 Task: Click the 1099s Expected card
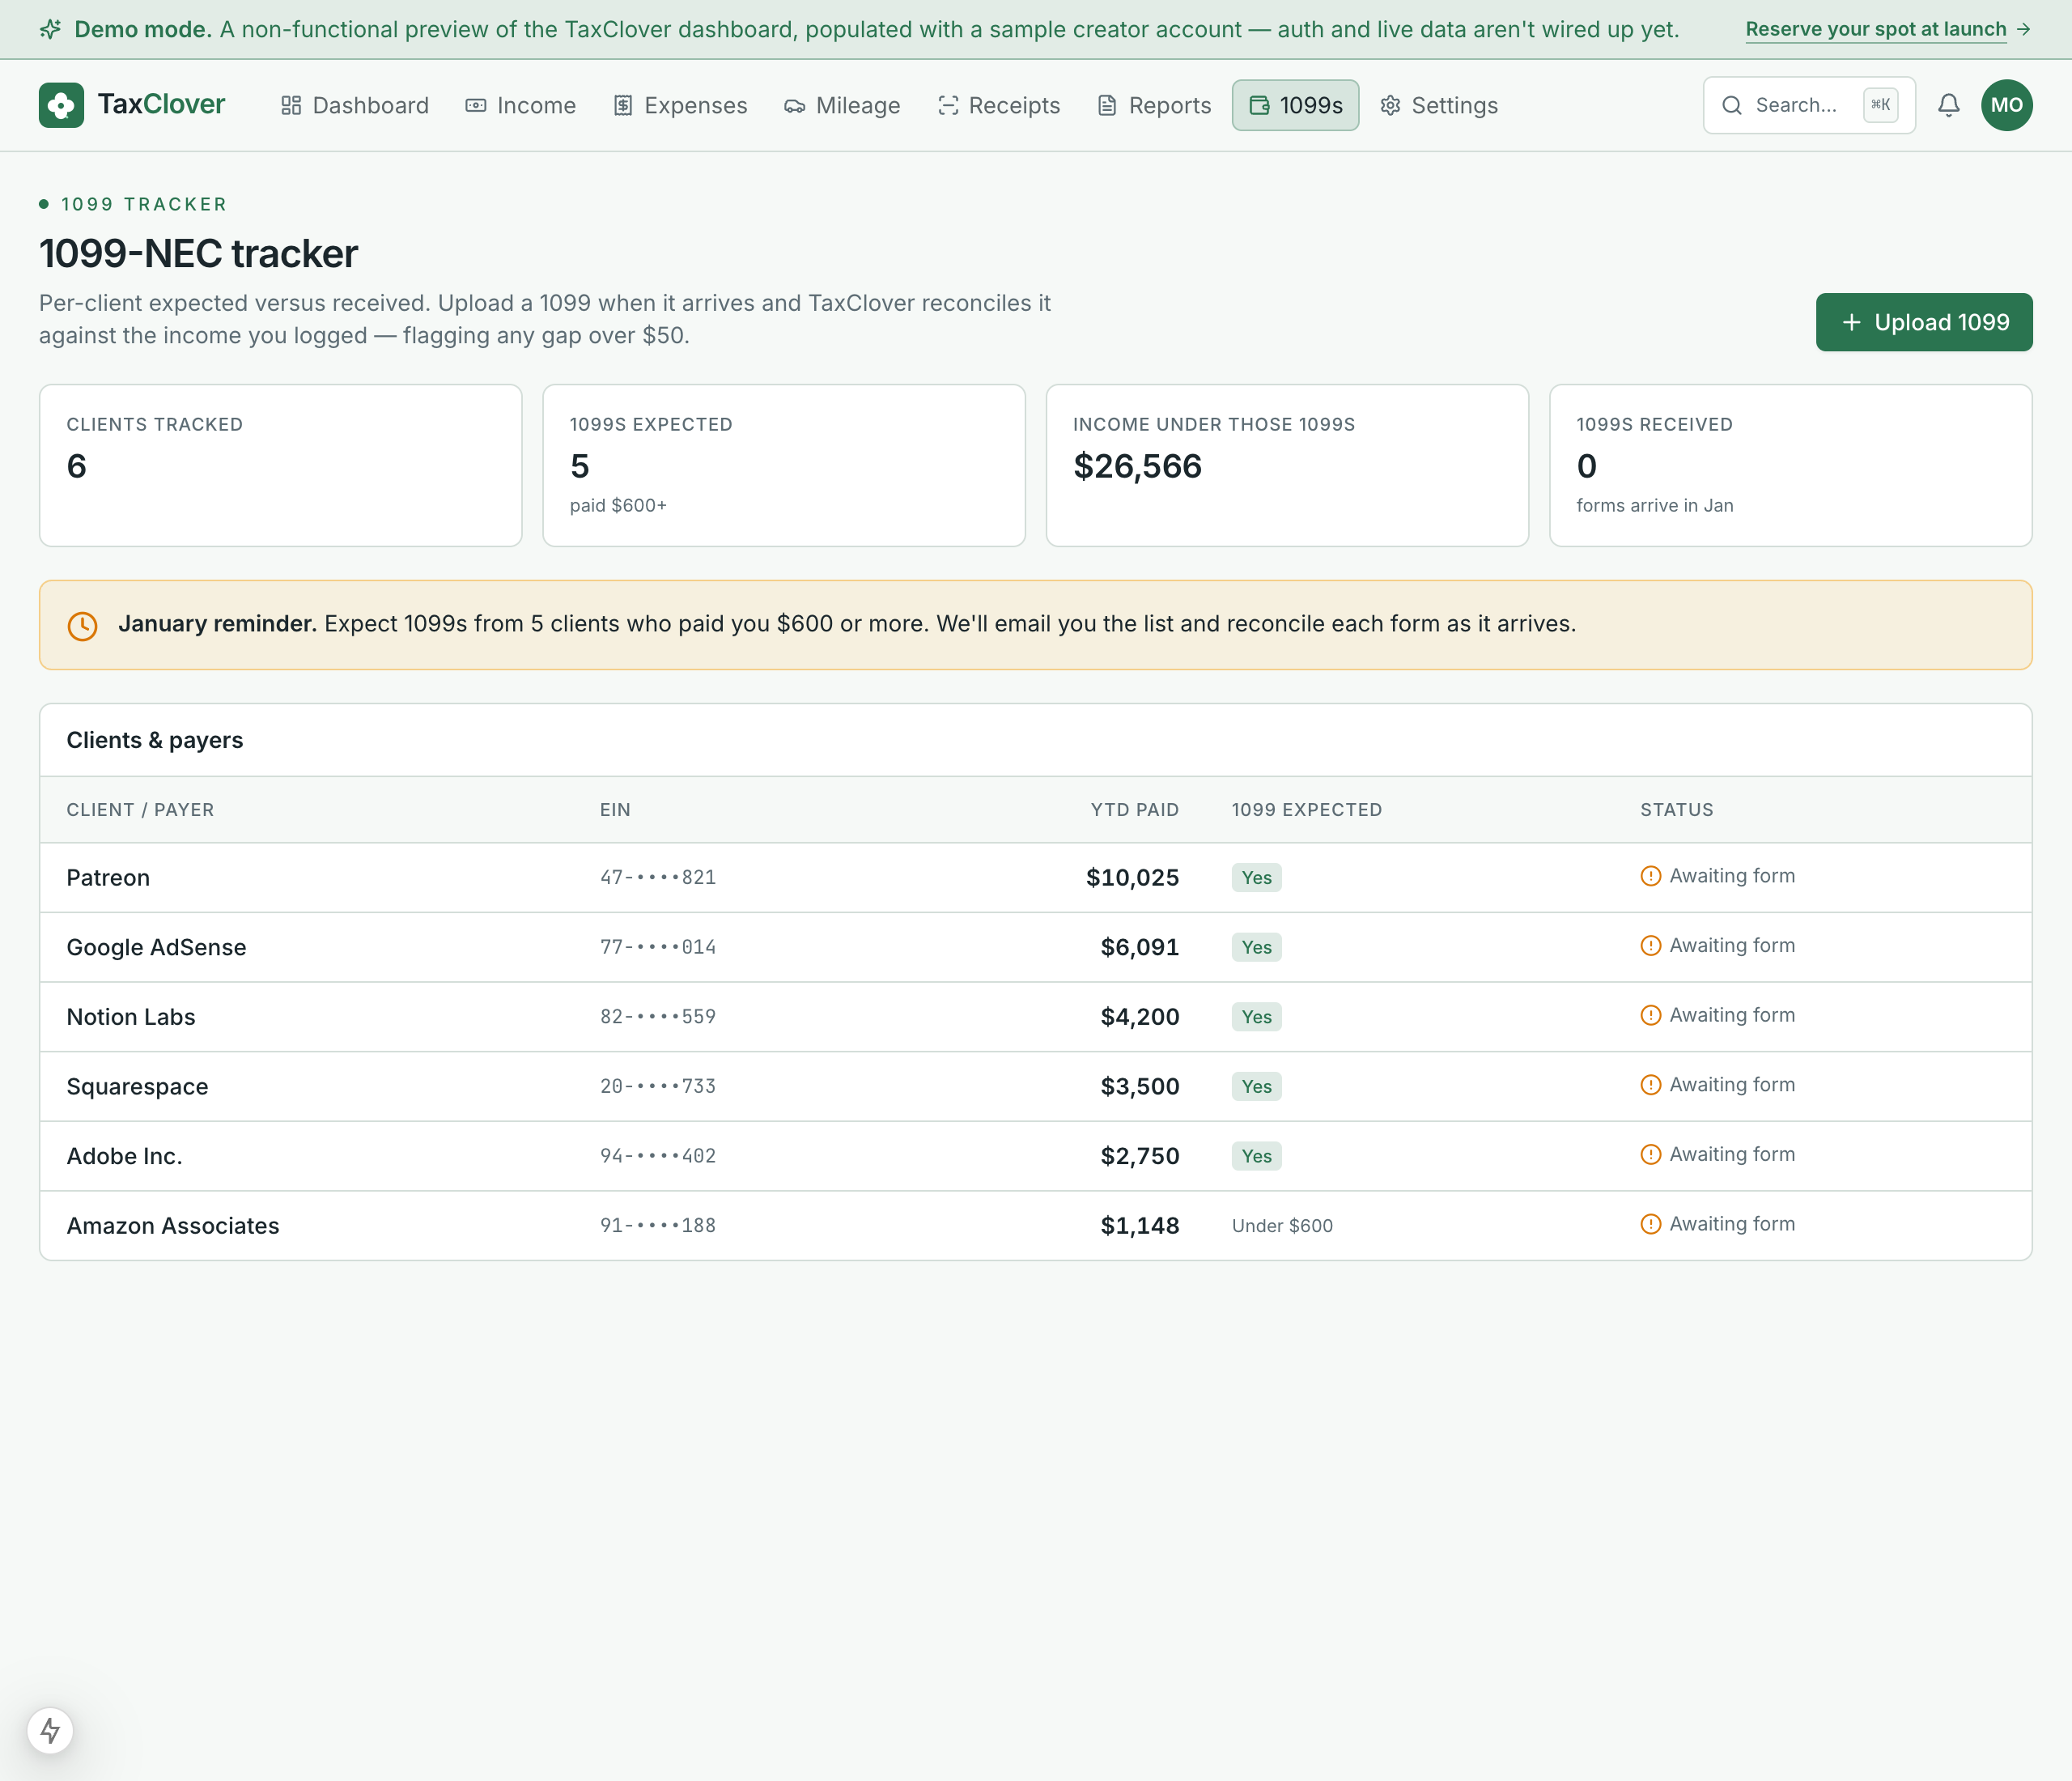tap(784, 465)
